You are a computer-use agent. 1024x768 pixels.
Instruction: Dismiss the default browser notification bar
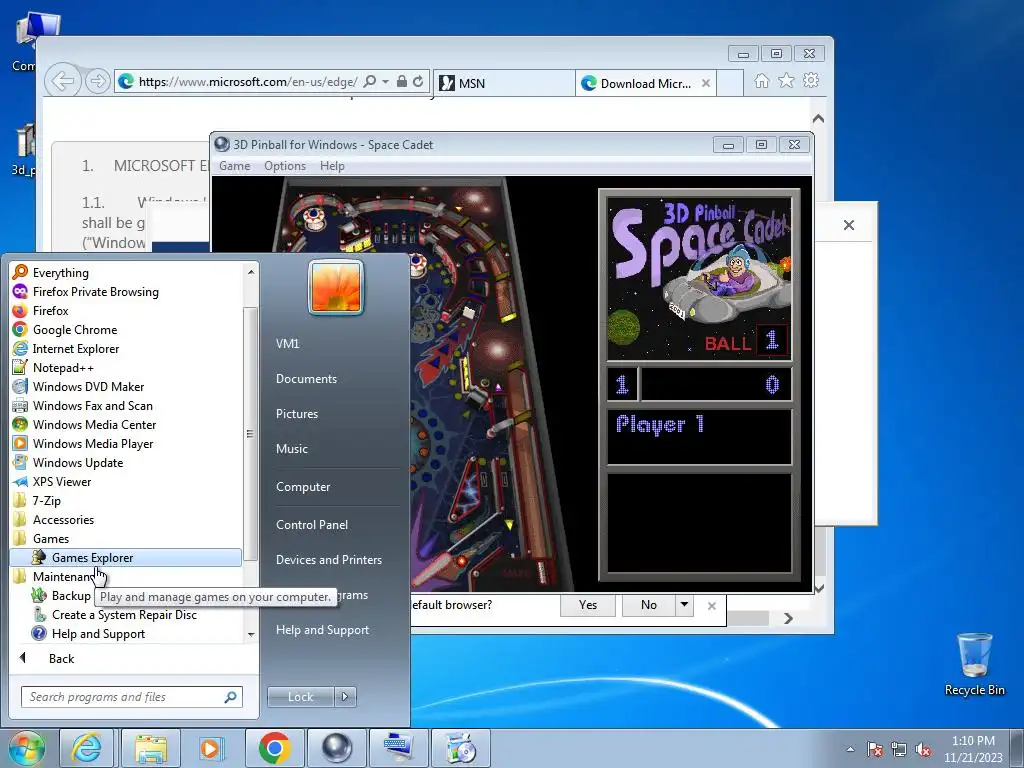pos(712,606)
